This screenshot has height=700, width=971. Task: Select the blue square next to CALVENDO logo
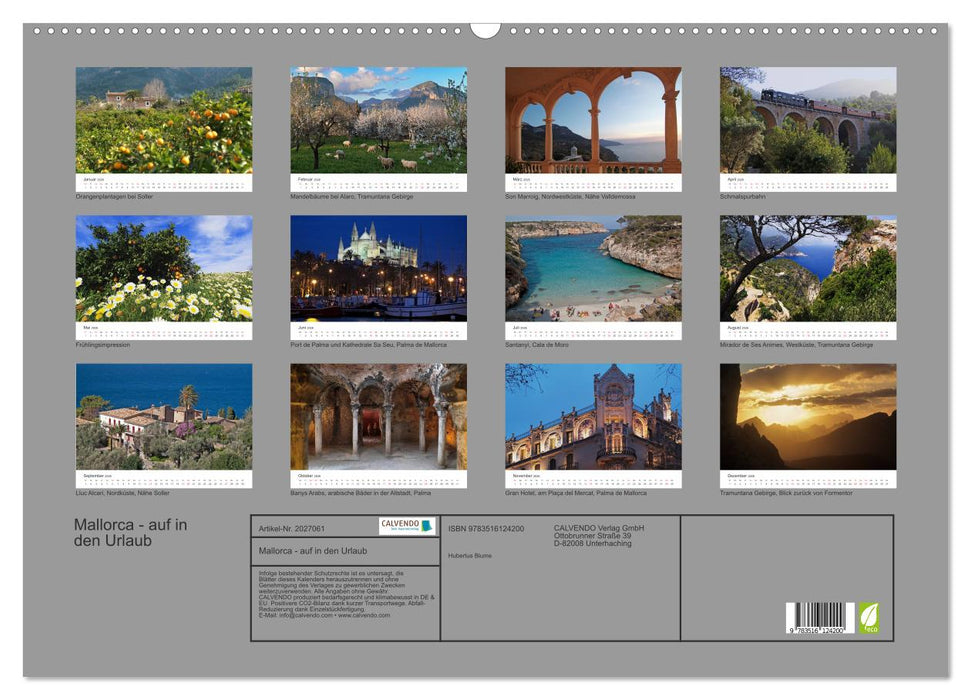(x=428, y=521)
